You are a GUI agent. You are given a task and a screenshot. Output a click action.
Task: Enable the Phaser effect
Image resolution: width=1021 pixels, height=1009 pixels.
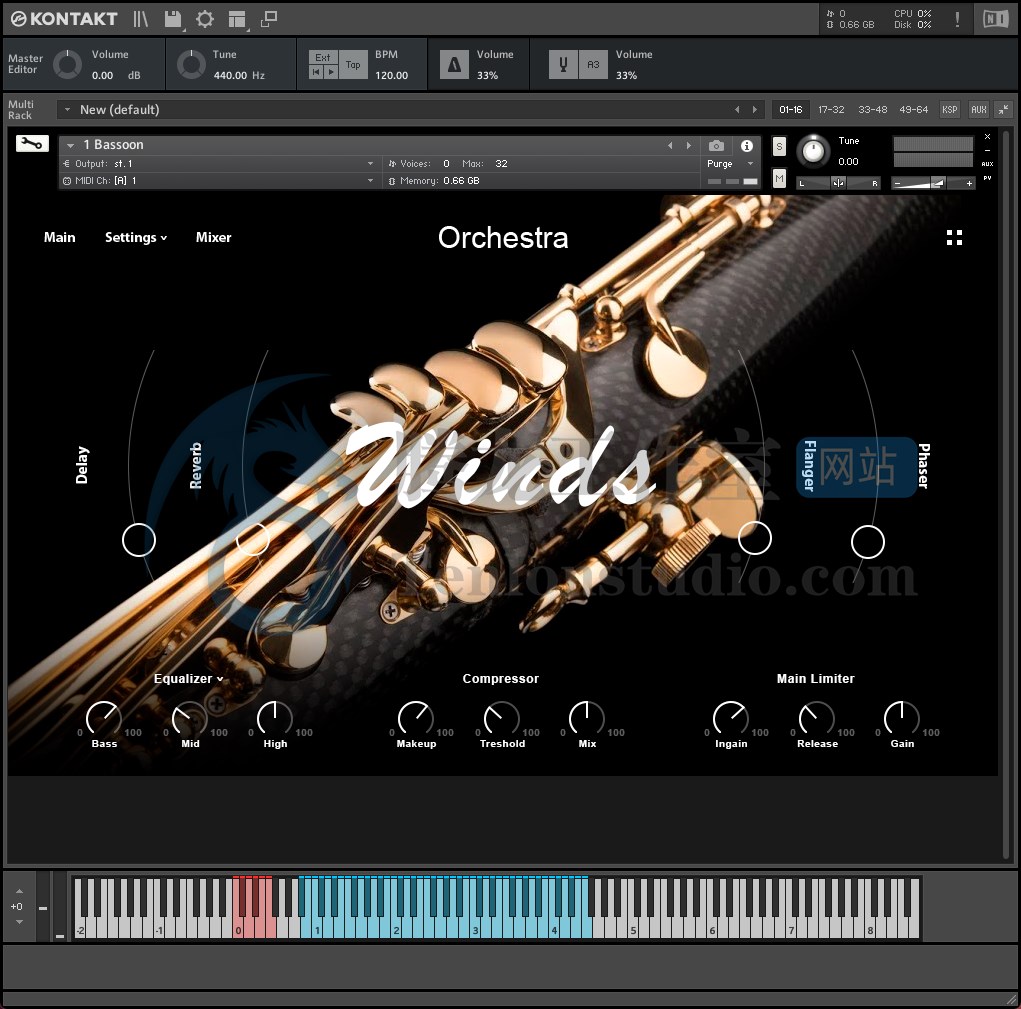click(923, 466)
